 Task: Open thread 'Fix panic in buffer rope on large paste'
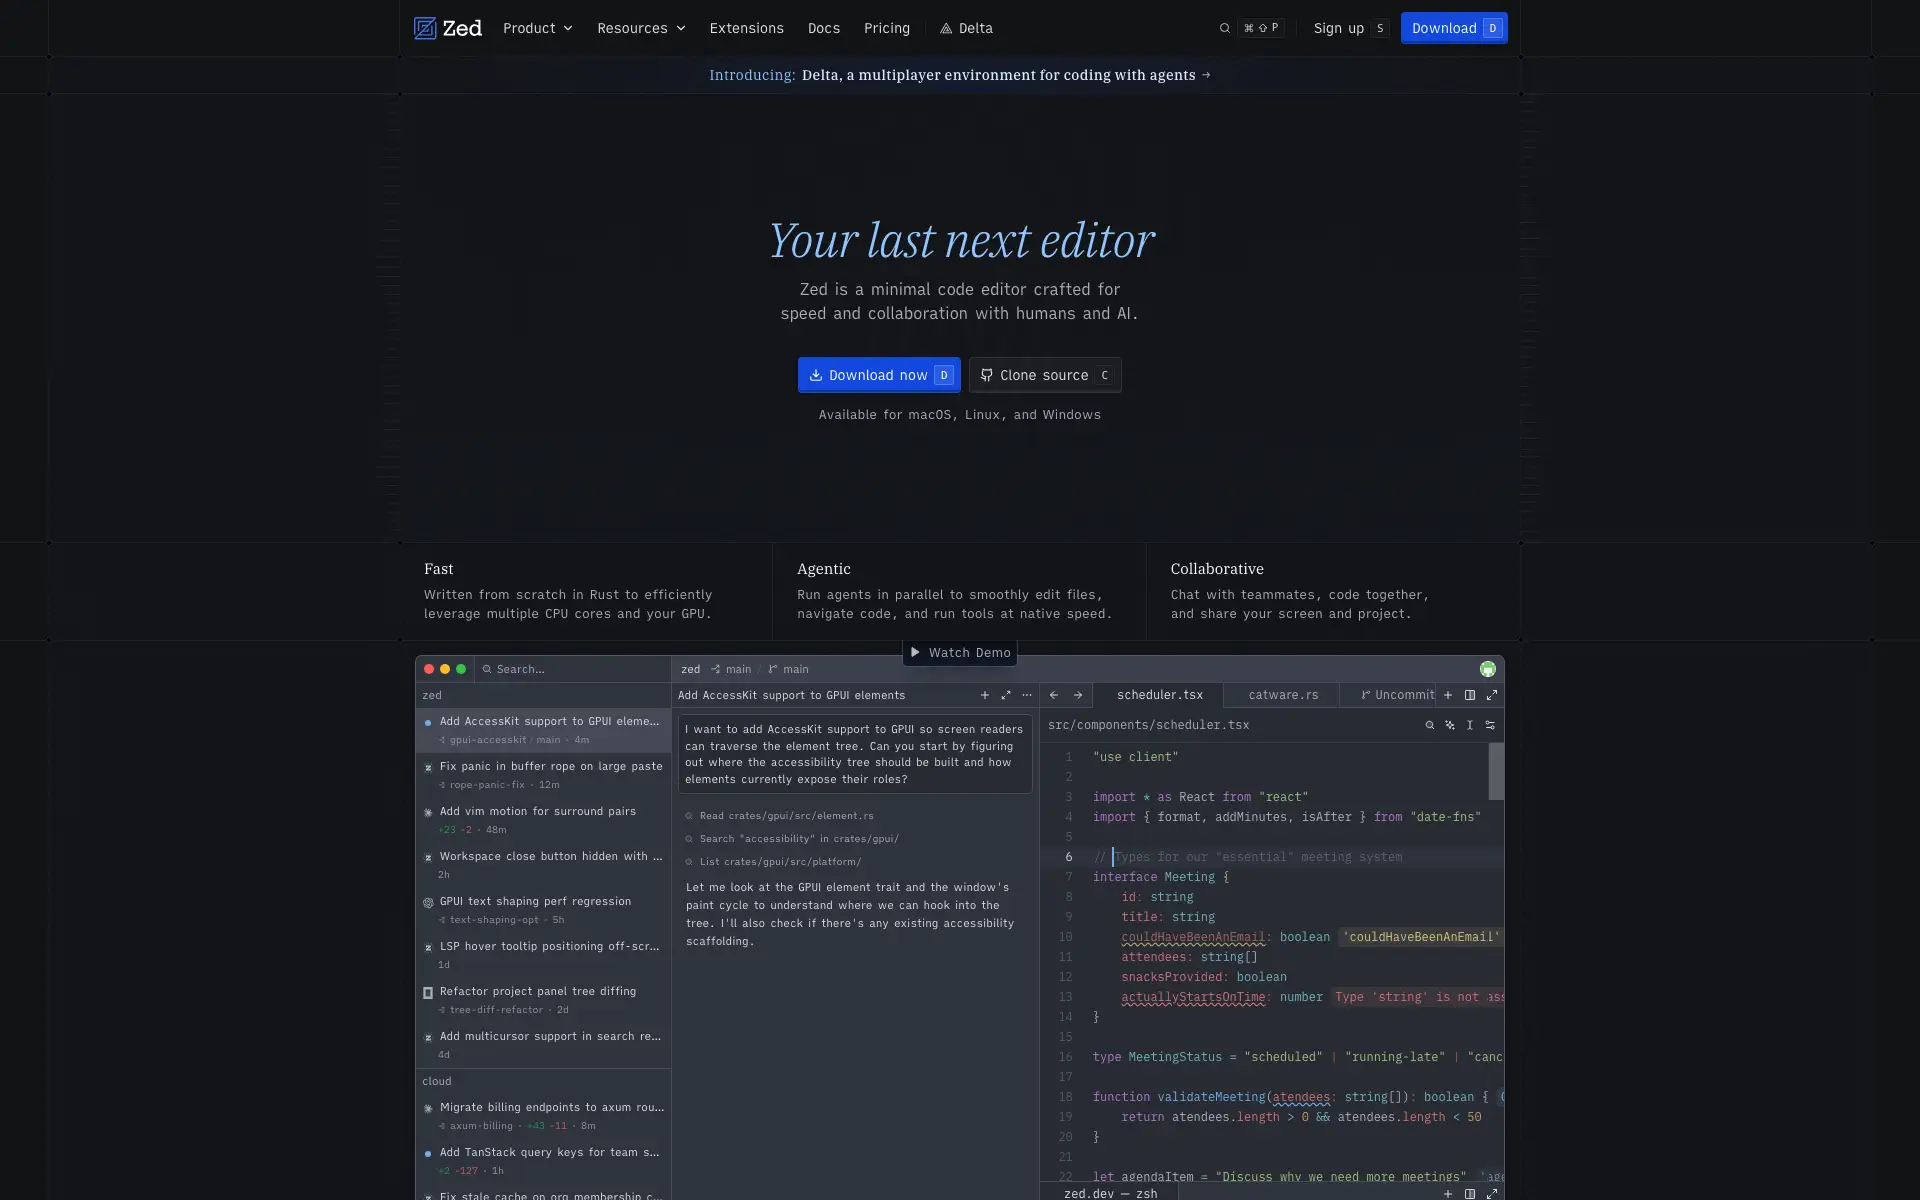[543, 775]
